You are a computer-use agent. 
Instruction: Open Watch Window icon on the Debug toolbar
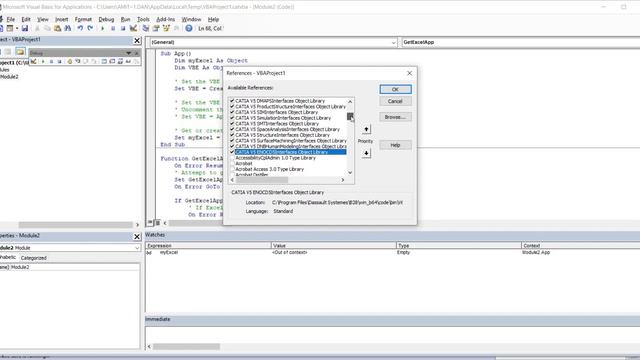coord(120,61)
